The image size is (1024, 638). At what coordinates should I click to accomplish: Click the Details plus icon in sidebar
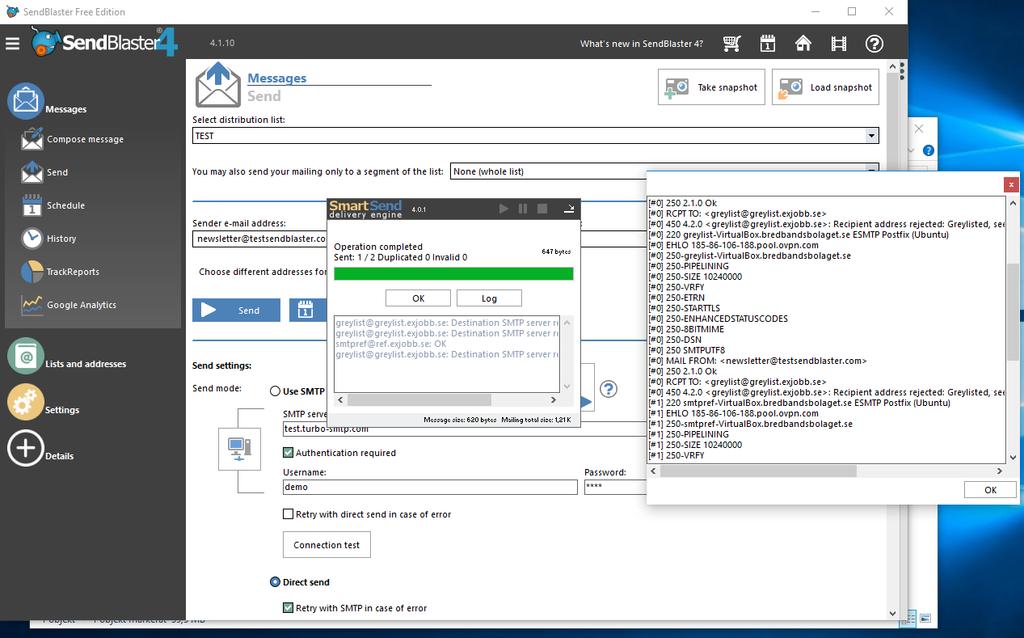(x=26, y=449)
